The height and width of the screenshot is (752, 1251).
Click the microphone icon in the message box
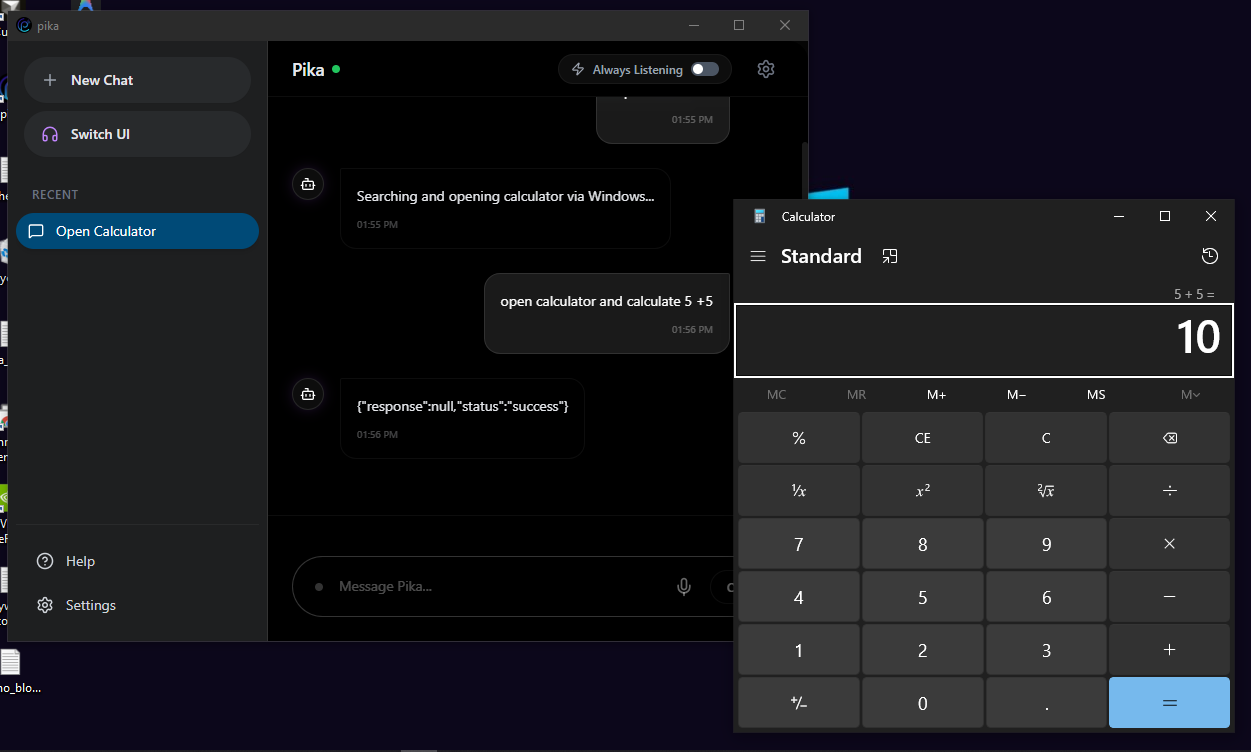point(683,587)
